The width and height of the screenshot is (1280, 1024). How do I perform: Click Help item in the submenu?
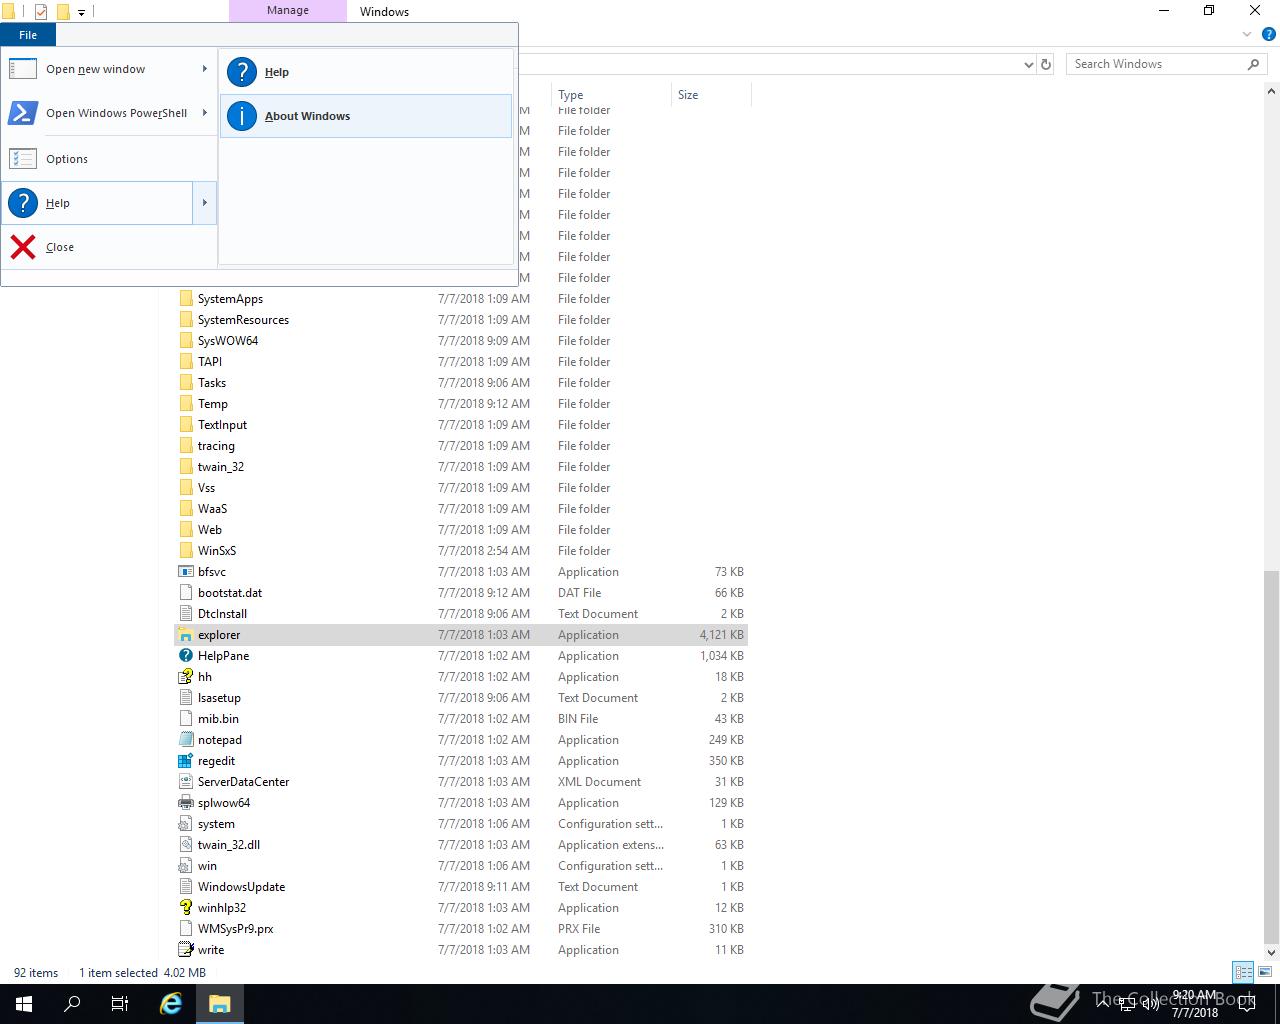coord(366,72)
